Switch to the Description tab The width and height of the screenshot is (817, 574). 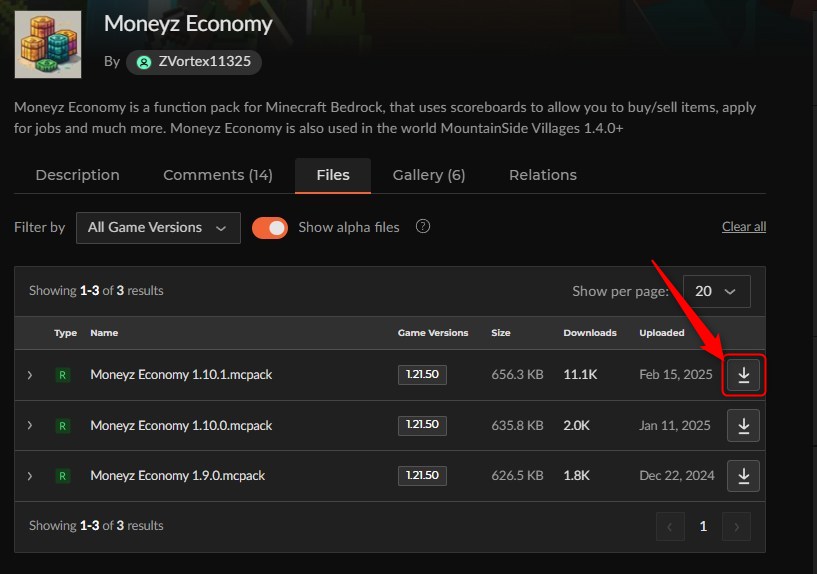pos(78,175)
